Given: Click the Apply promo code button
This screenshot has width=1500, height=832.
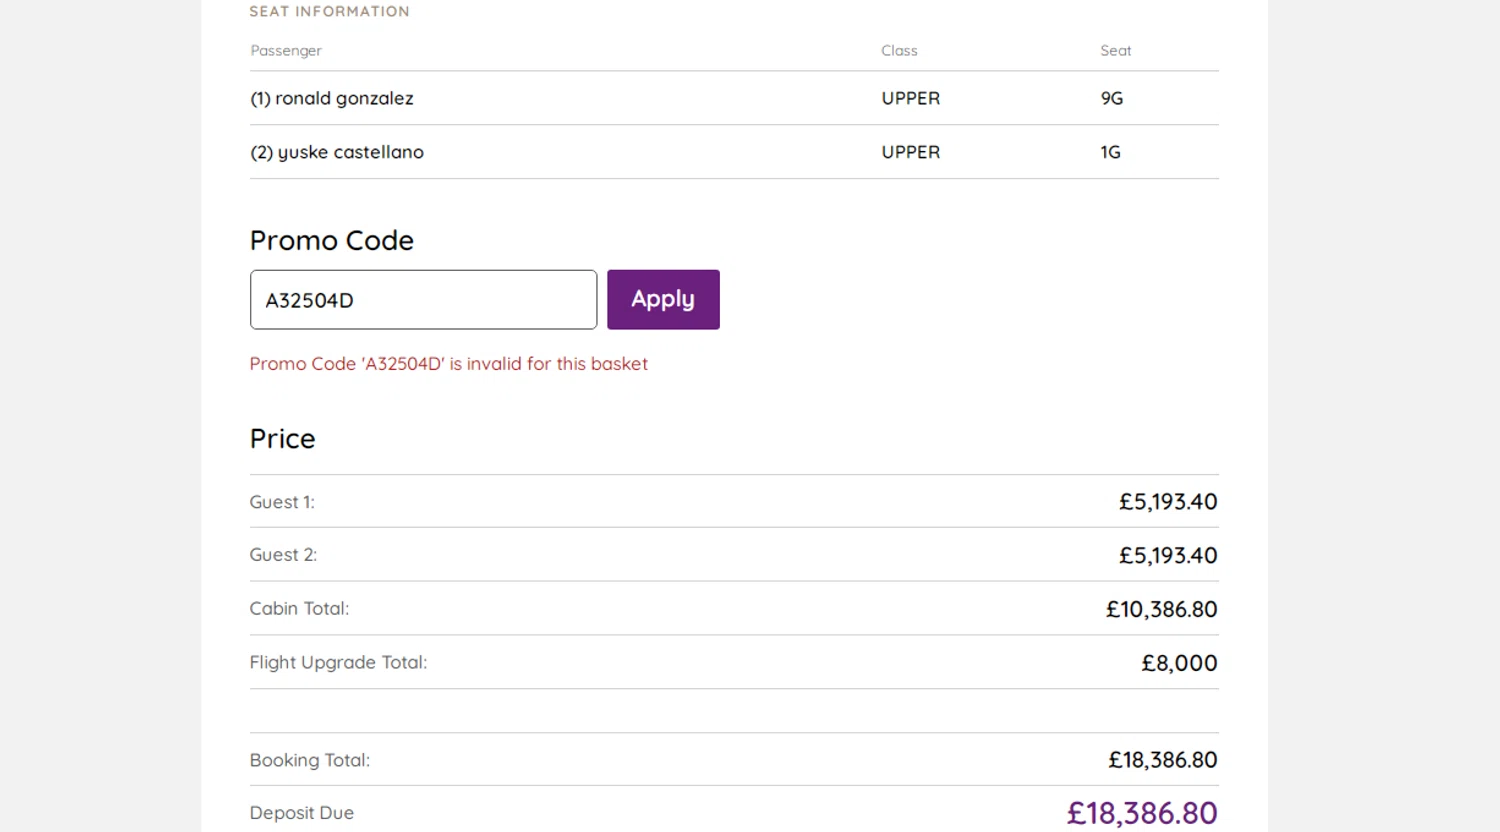Looking at the screenshot, I should click(x=663, y=299).
